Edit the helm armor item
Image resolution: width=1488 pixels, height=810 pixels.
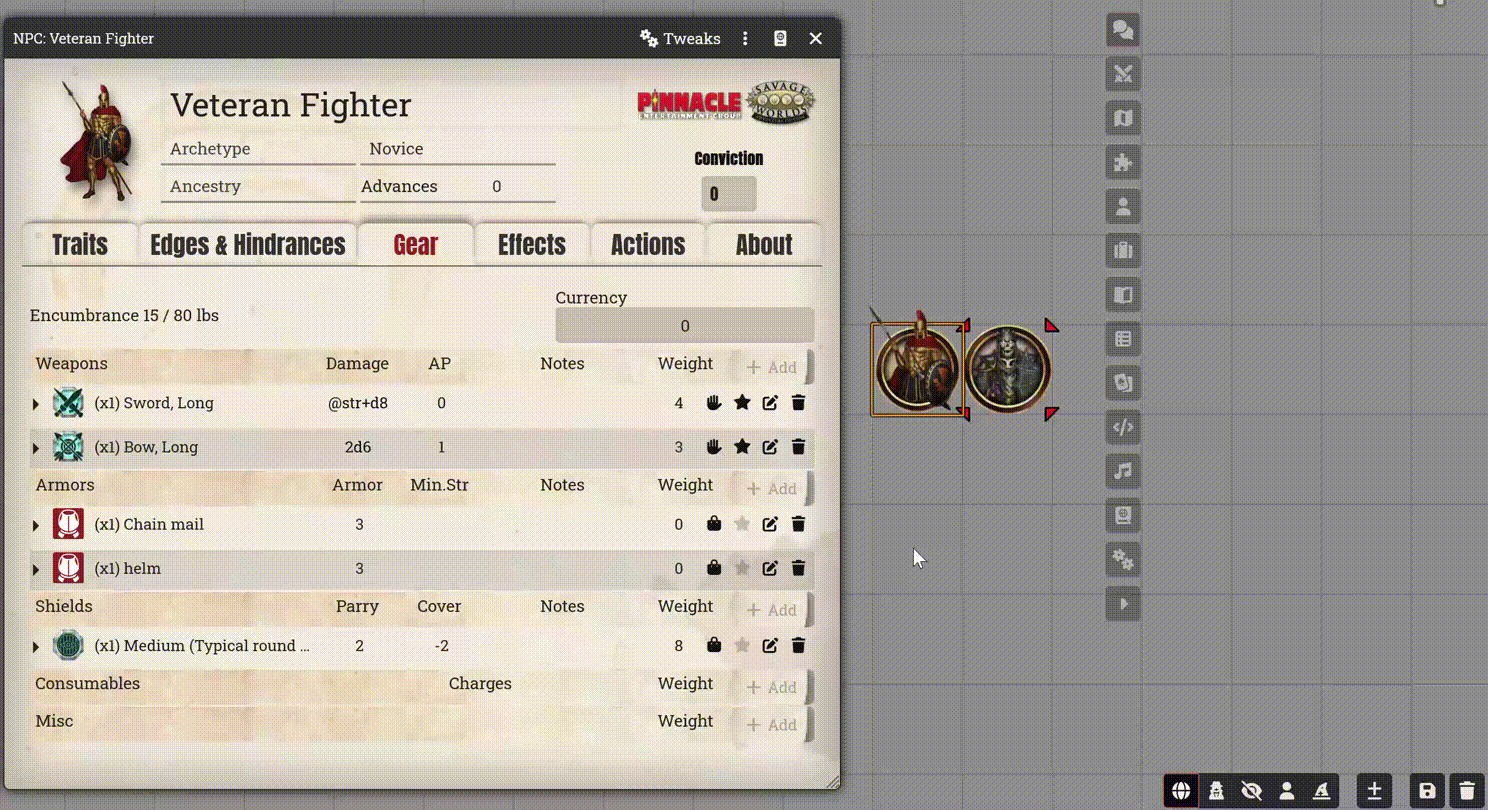(770, 568)
